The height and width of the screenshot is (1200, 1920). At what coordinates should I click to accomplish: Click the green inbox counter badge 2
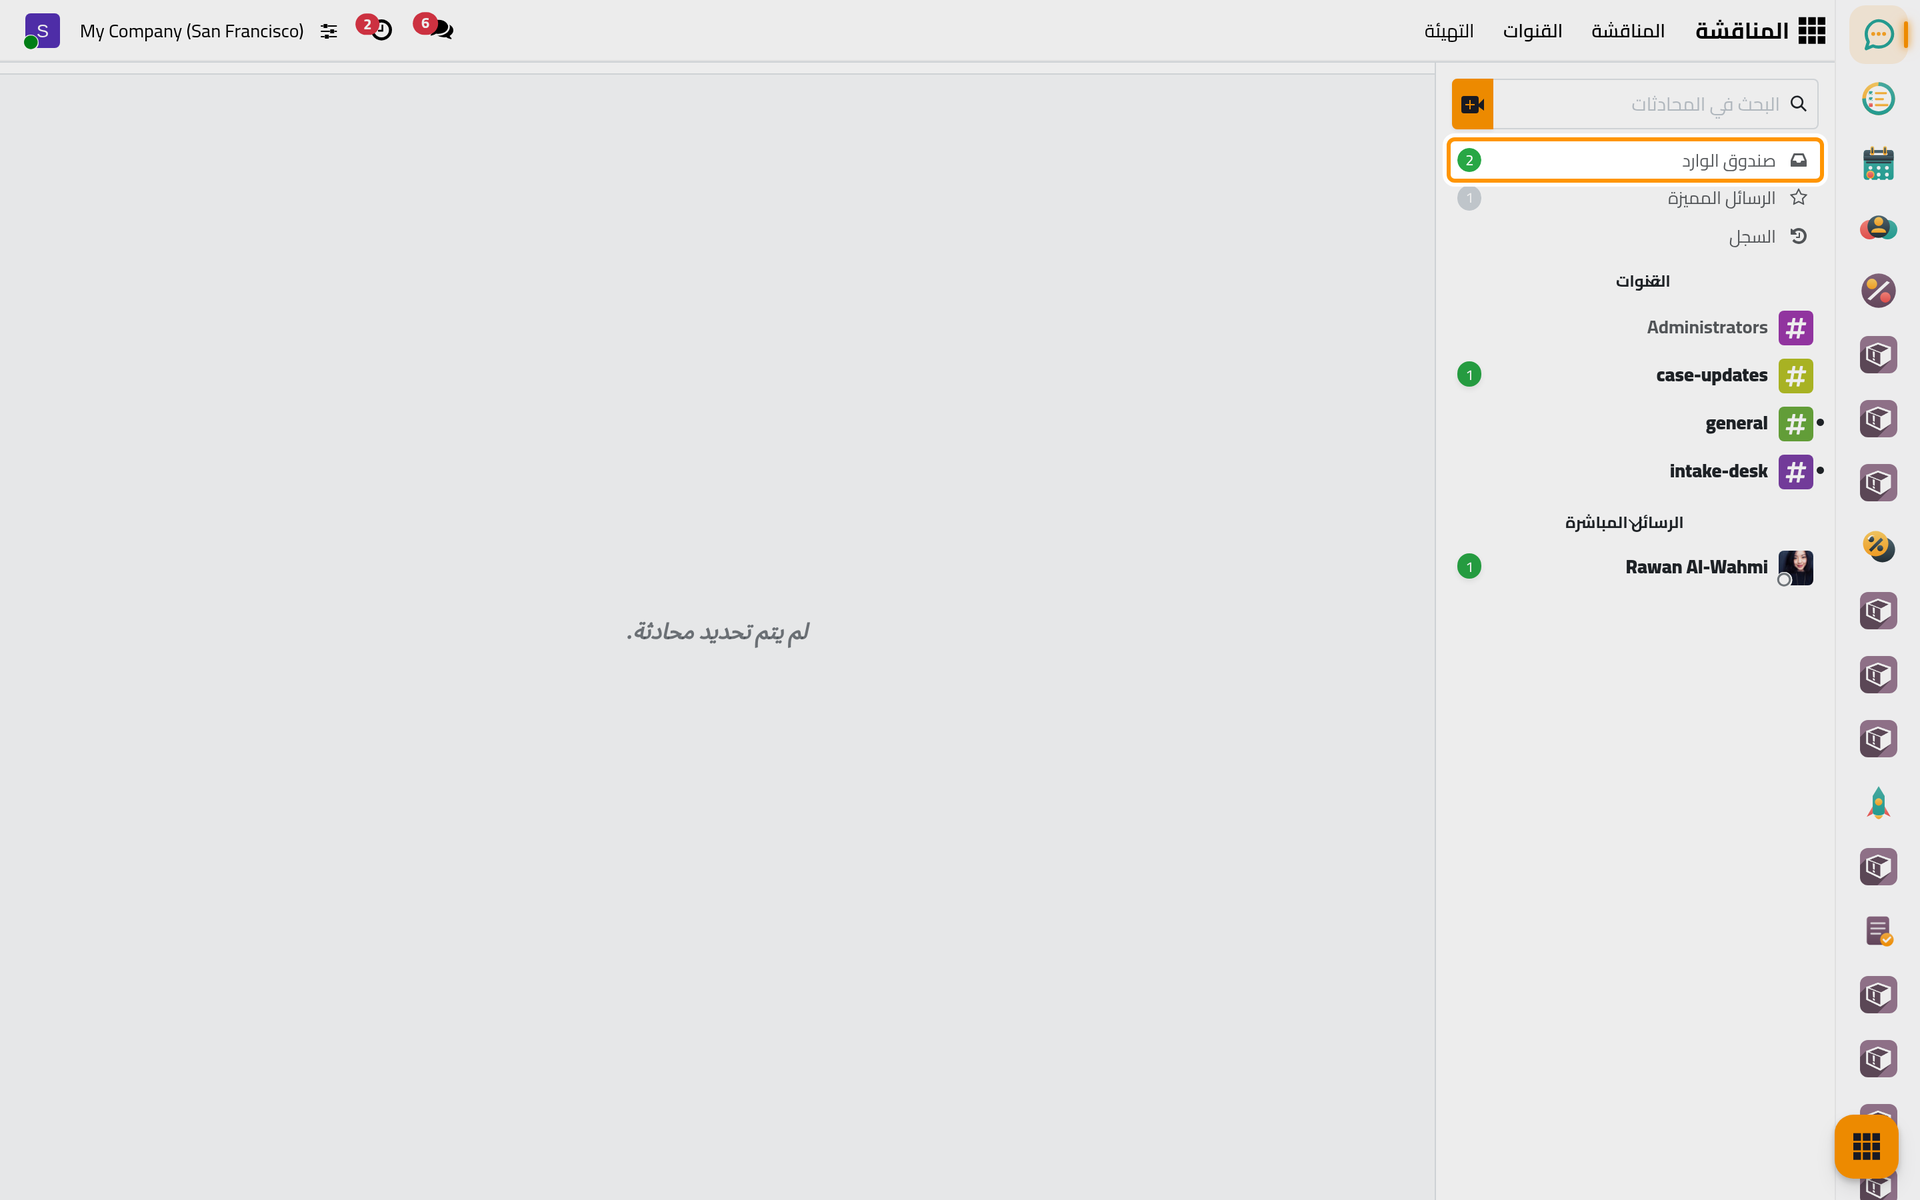click(x=1469, y=160)
